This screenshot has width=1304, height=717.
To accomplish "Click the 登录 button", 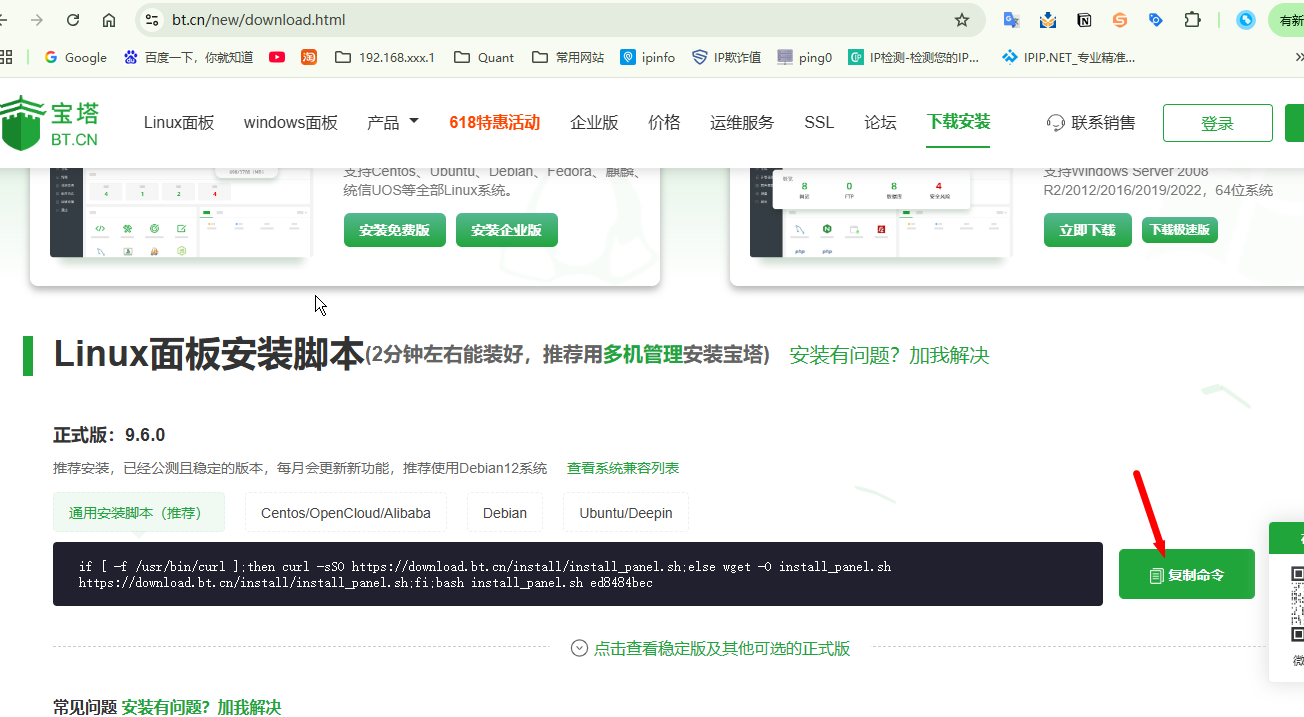I will tap(1218, 123).
